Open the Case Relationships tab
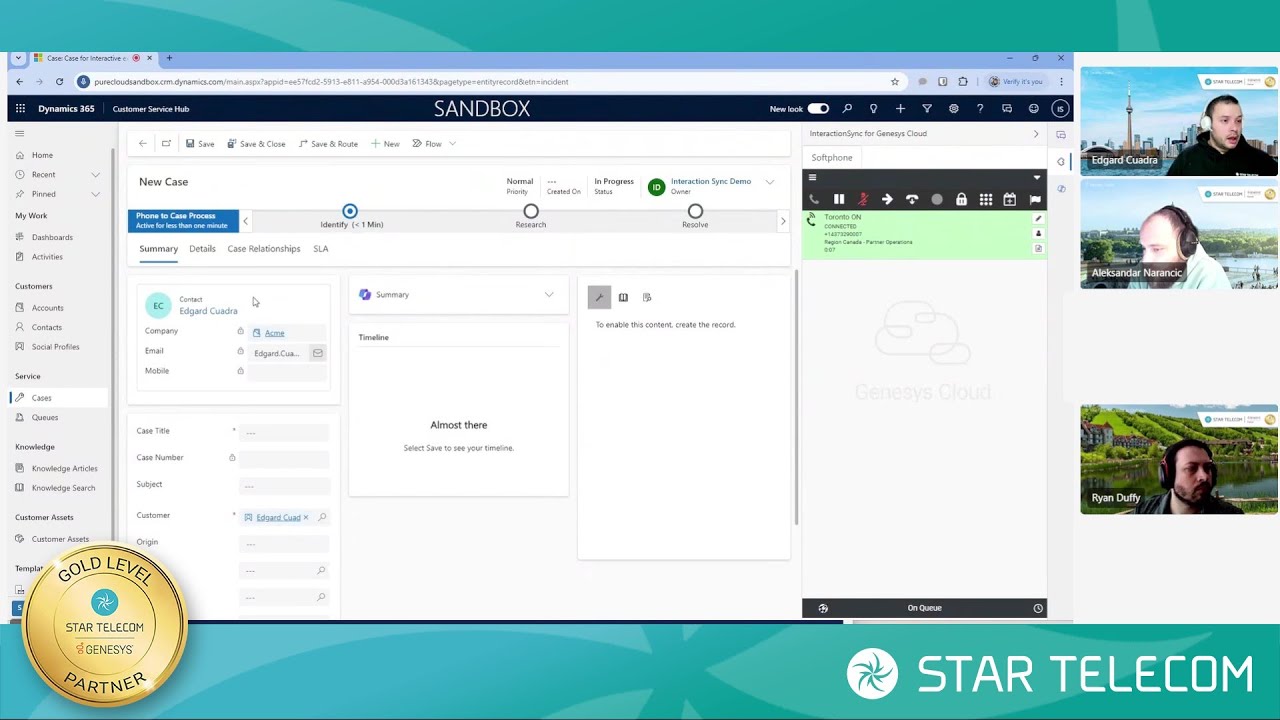This screenshot has width=1280, height=720. coord(263,249)
